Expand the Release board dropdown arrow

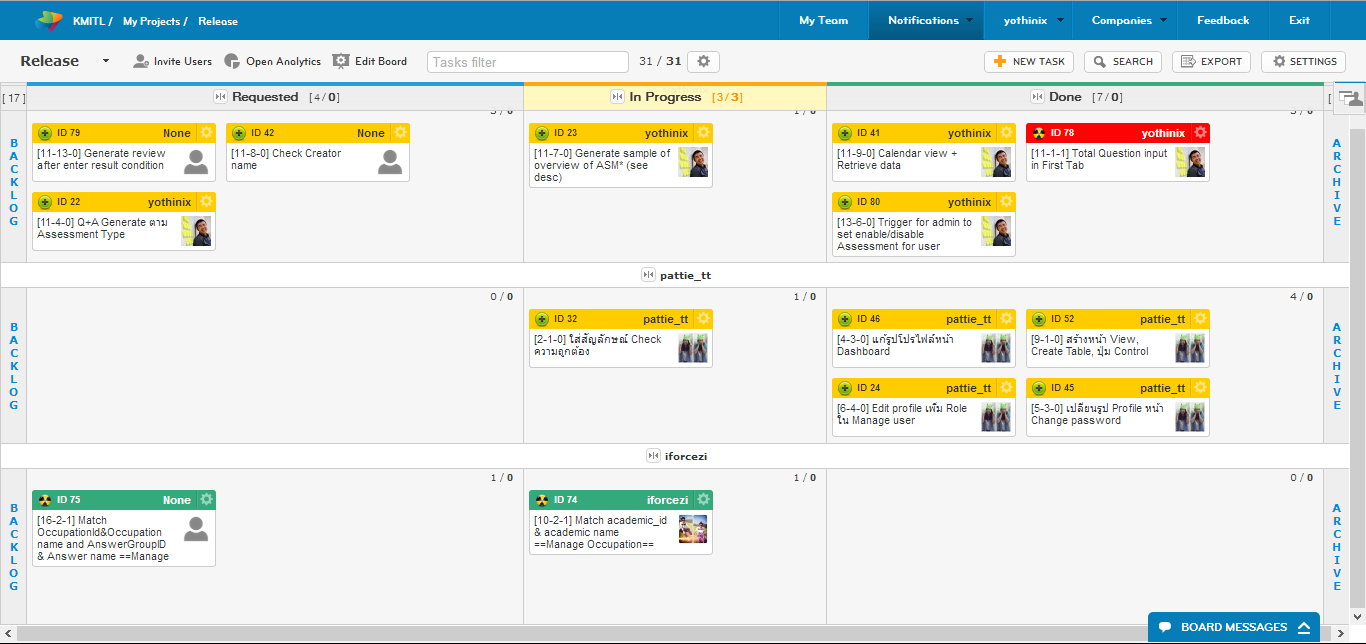click(x=106, y=62)
